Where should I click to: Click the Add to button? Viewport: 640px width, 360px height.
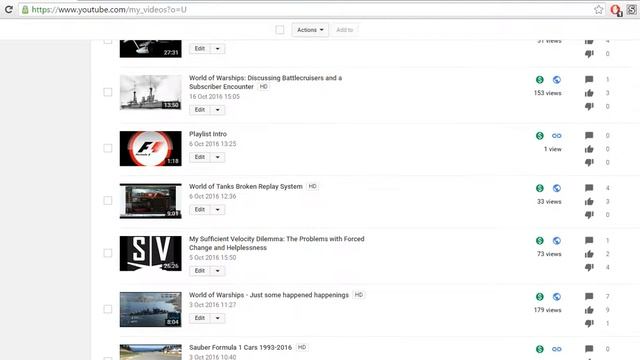pos(344,30)
